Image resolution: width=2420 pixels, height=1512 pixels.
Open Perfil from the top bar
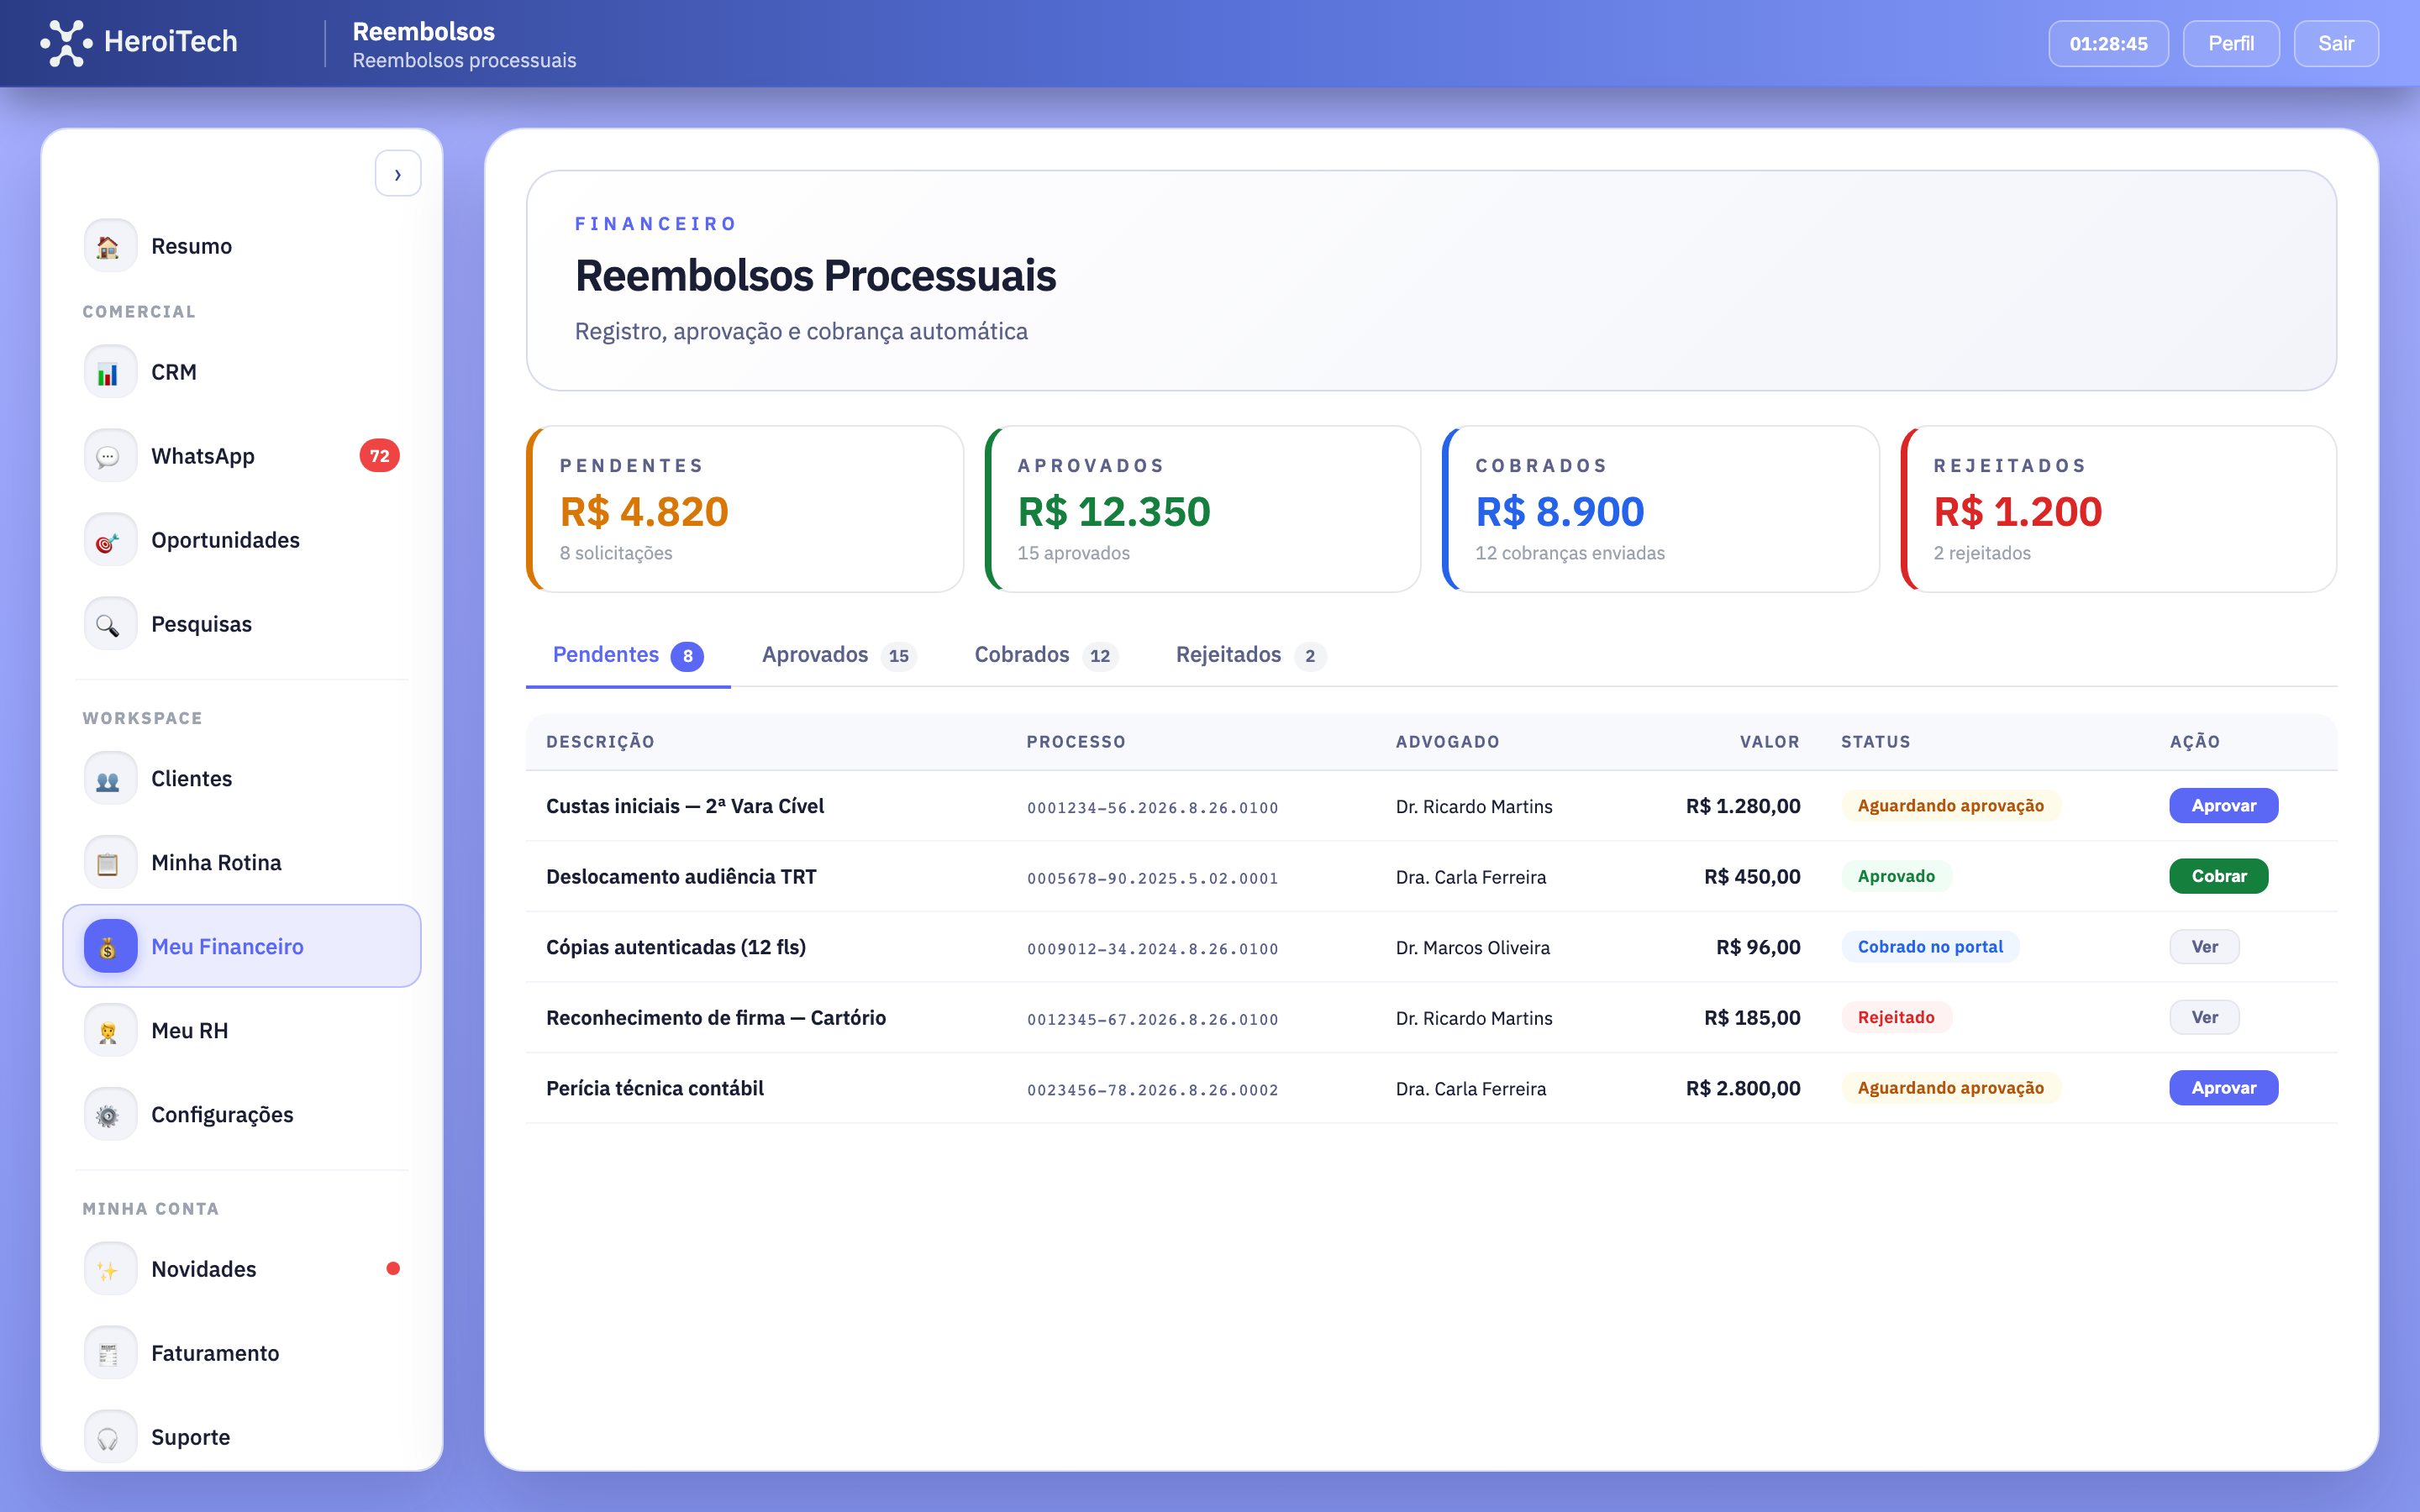(x=2230, y=44)
